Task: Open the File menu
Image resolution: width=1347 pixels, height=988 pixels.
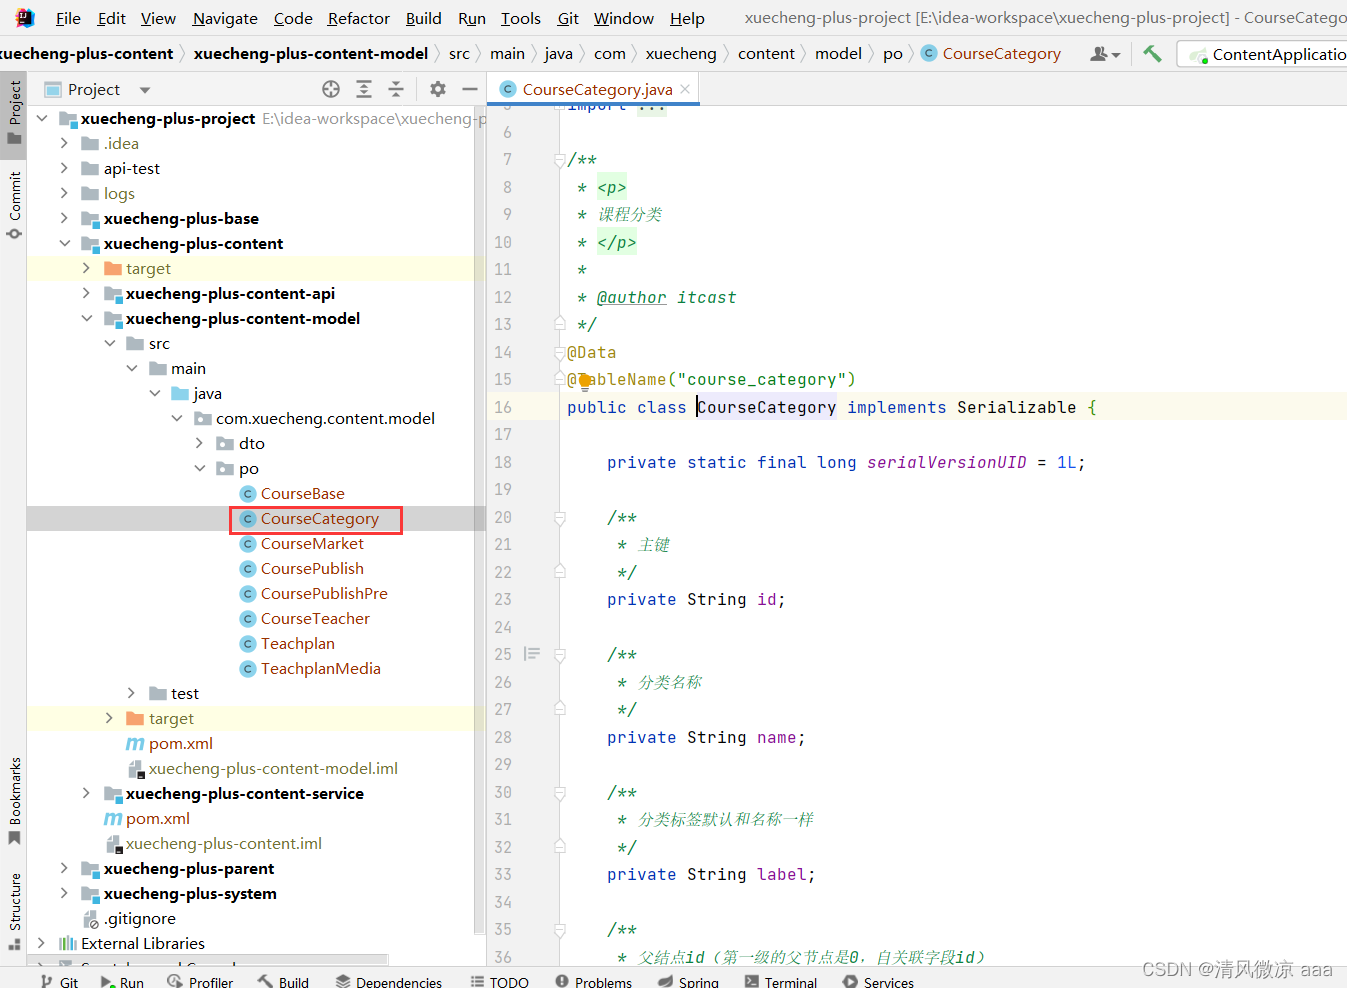Action: 68,18
